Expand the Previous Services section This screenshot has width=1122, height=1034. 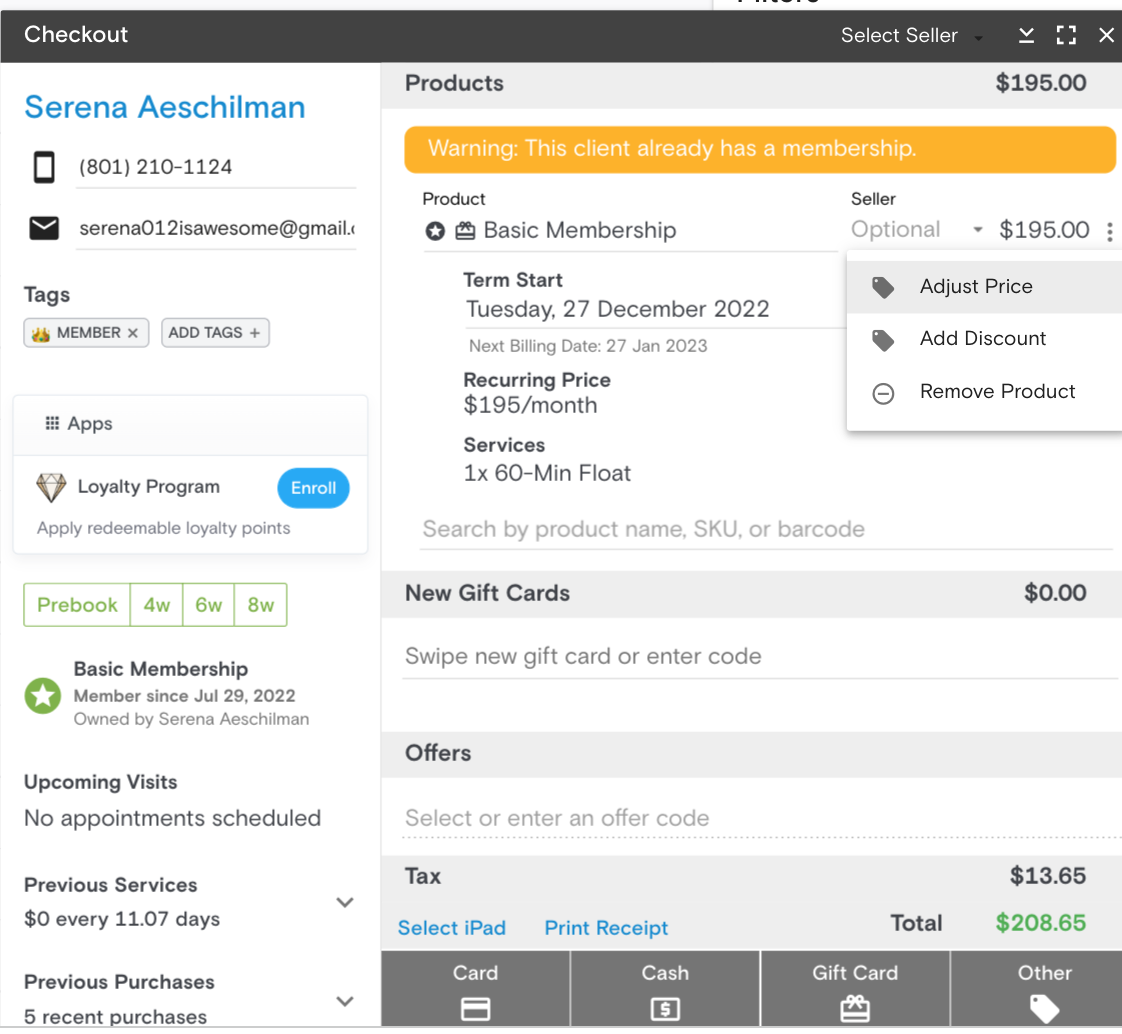[345, 902]
